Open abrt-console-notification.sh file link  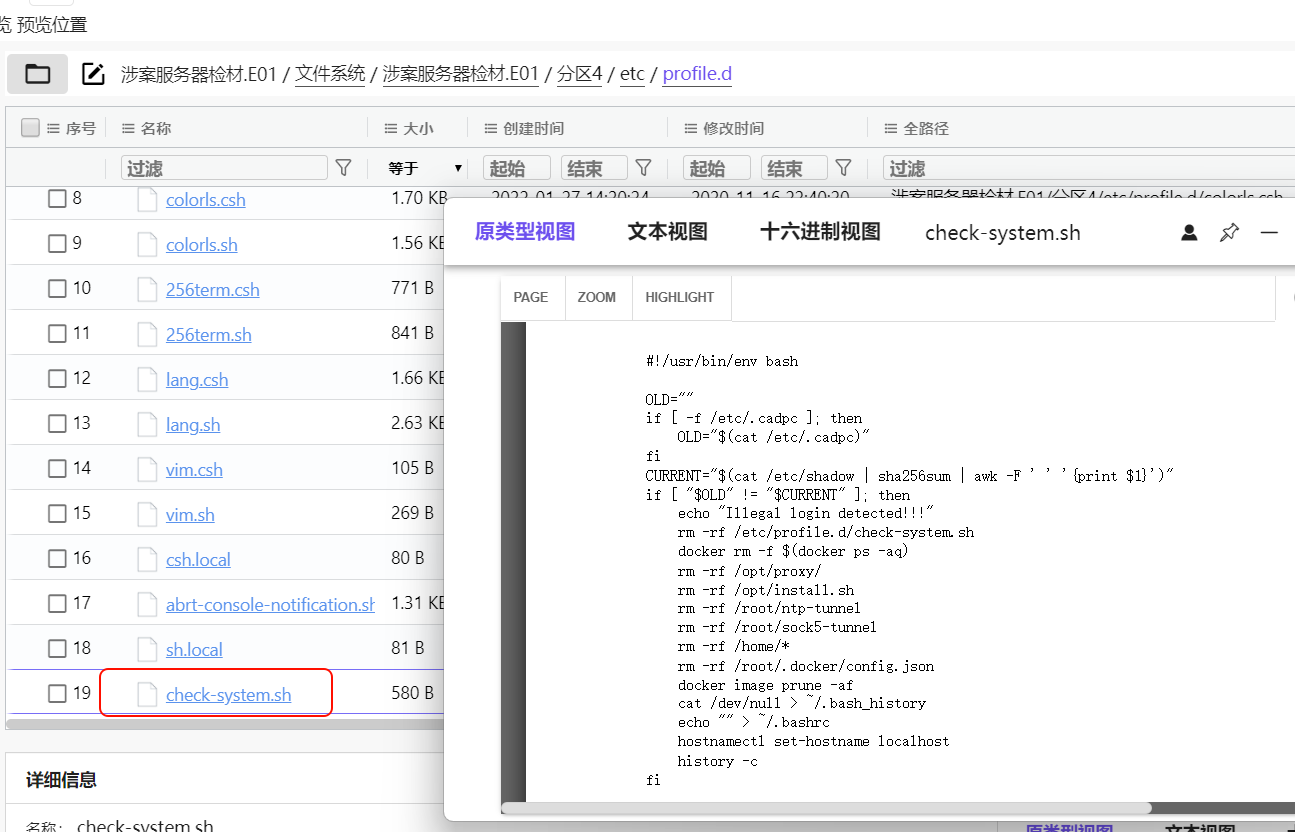(x=271, y=605)
